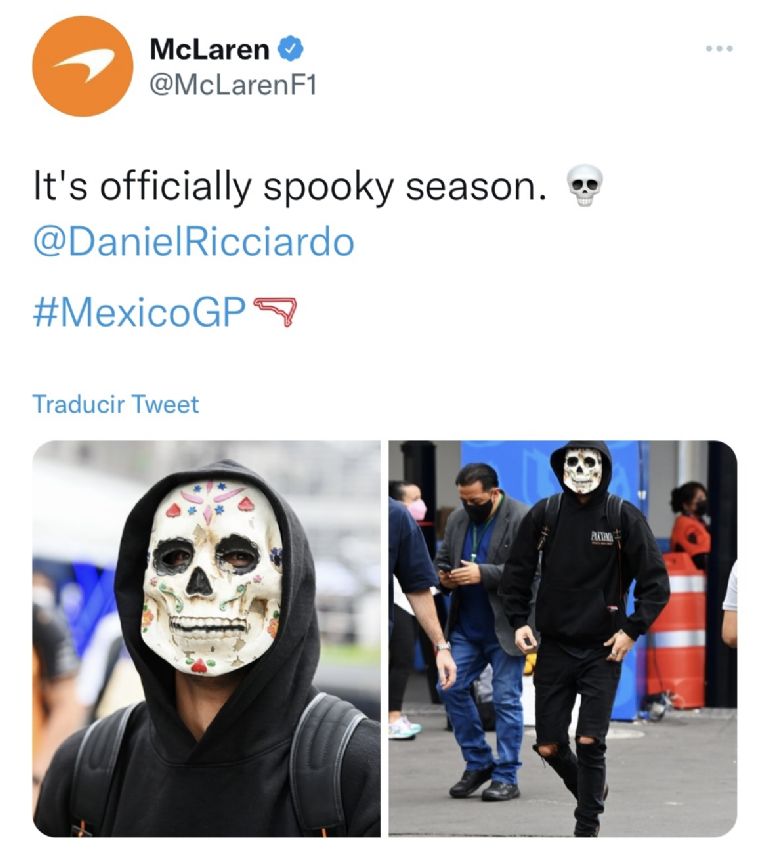Open the #MexicoGP hashtag
The image size is (768, 850).
(x=140, y=312)
